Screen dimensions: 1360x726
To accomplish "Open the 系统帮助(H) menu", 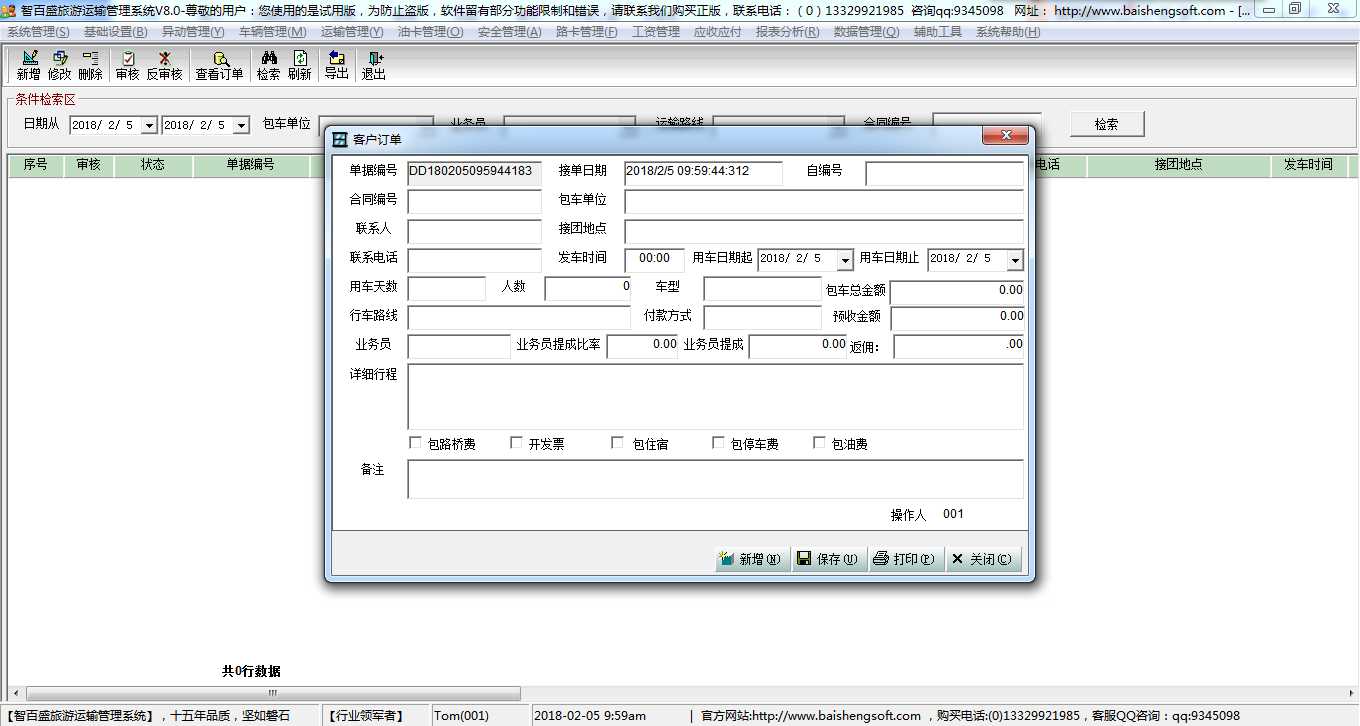I will [x=1008, y=32].
